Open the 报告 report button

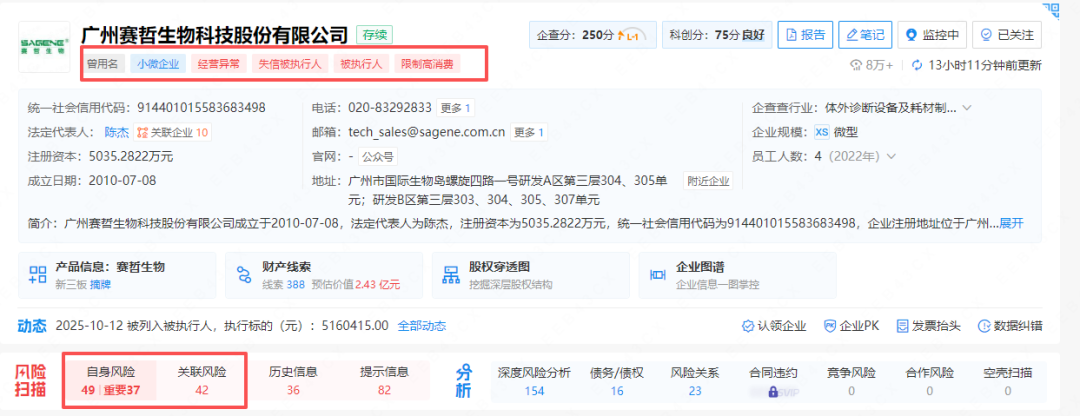point(805,35)
